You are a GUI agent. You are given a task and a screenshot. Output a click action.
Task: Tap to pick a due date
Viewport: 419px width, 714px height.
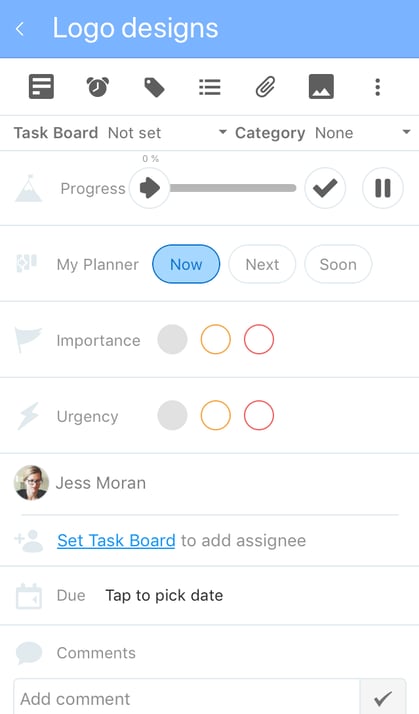coord(164,595)
